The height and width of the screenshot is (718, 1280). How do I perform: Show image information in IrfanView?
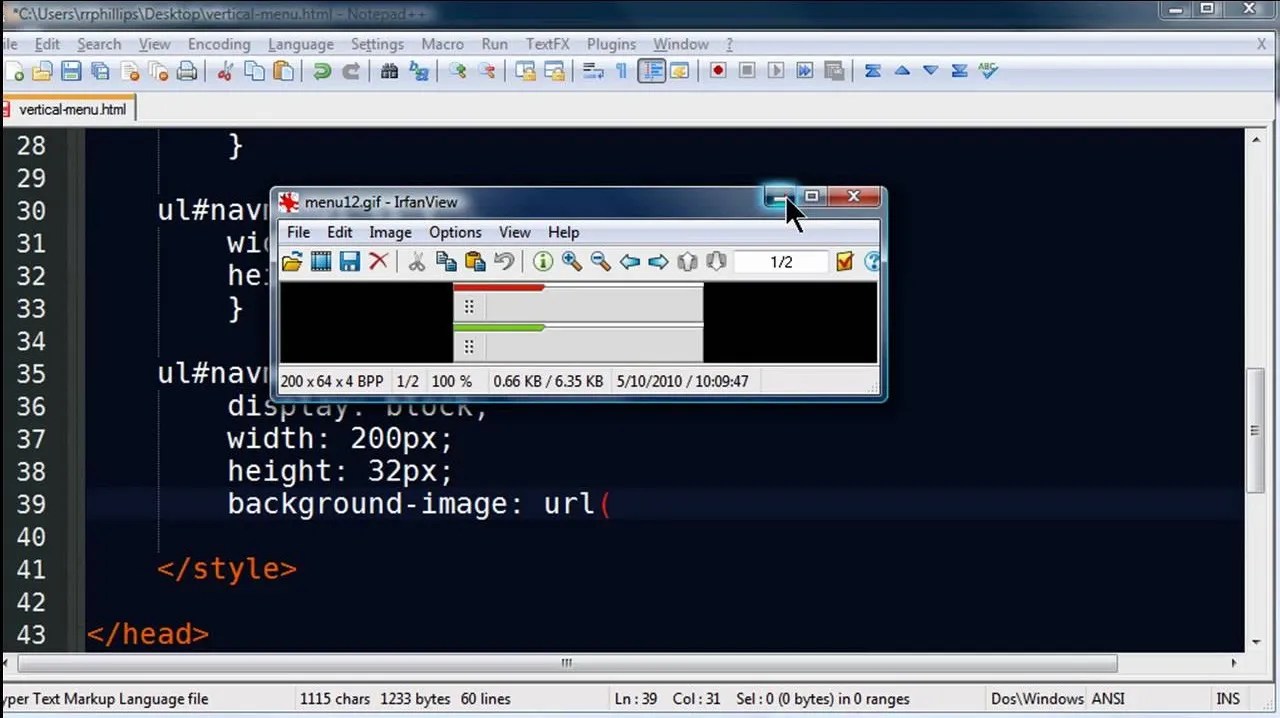click(543, 262)
